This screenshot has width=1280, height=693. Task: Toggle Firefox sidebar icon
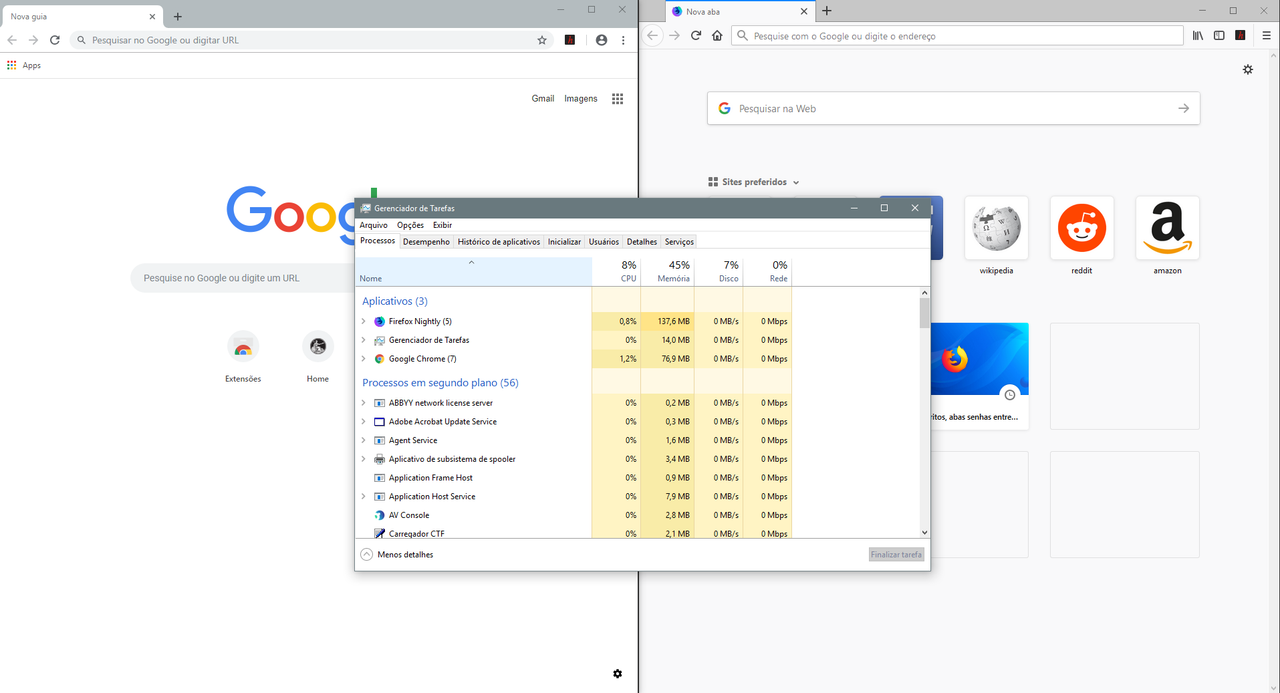[x=1219, y=36]
